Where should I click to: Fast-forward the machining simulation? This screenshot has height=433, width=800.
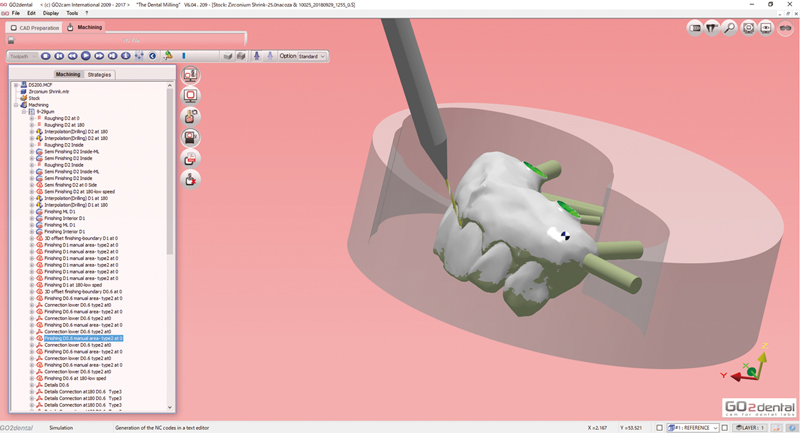(99, 56)
